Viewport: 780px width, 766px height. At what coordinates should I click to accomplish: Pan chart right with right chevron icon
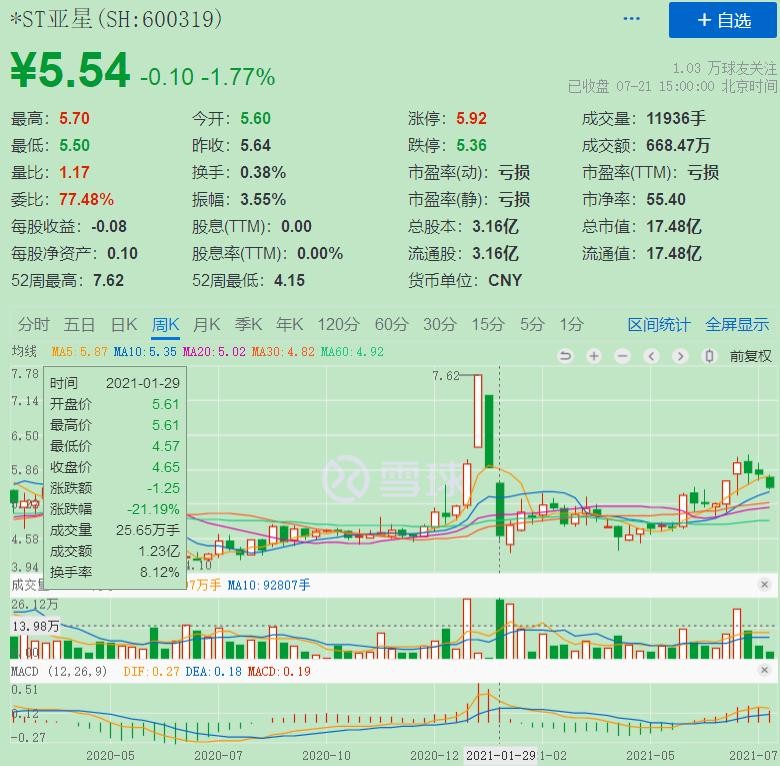681,356
